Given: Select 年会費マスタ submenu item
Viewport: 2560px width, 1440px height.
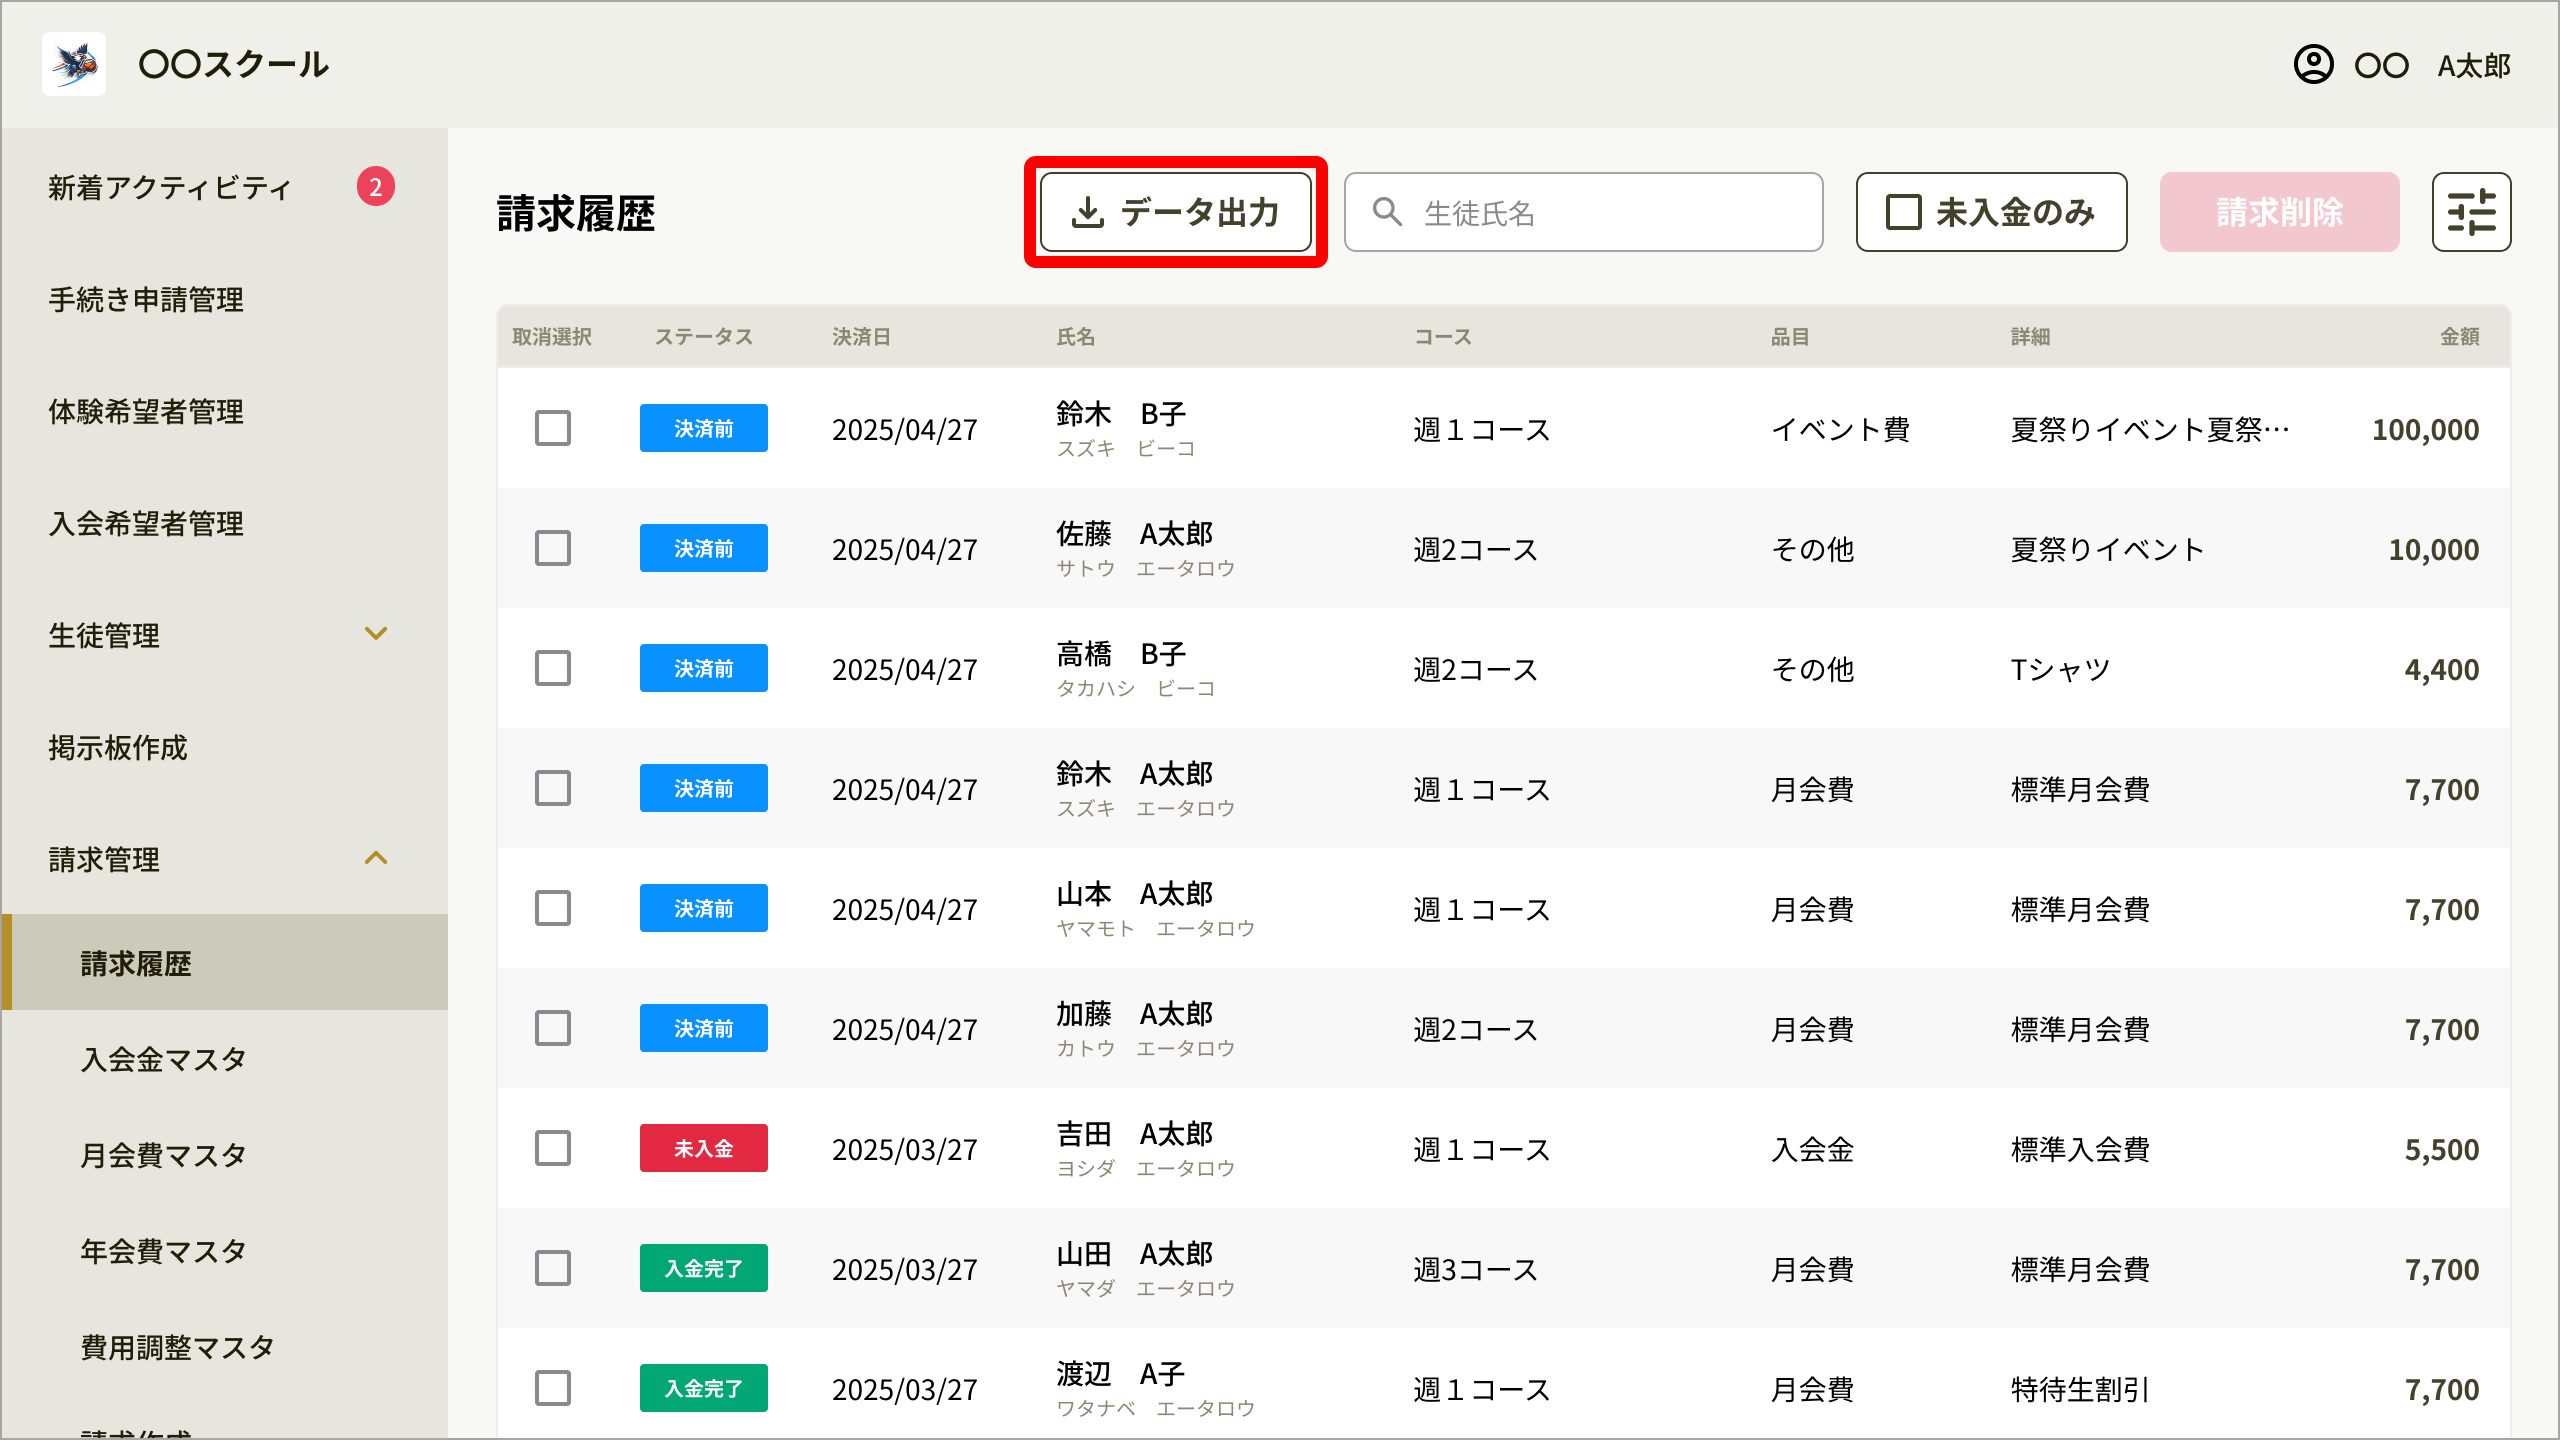Looking at the screenshot, I should pos(164,1252).
